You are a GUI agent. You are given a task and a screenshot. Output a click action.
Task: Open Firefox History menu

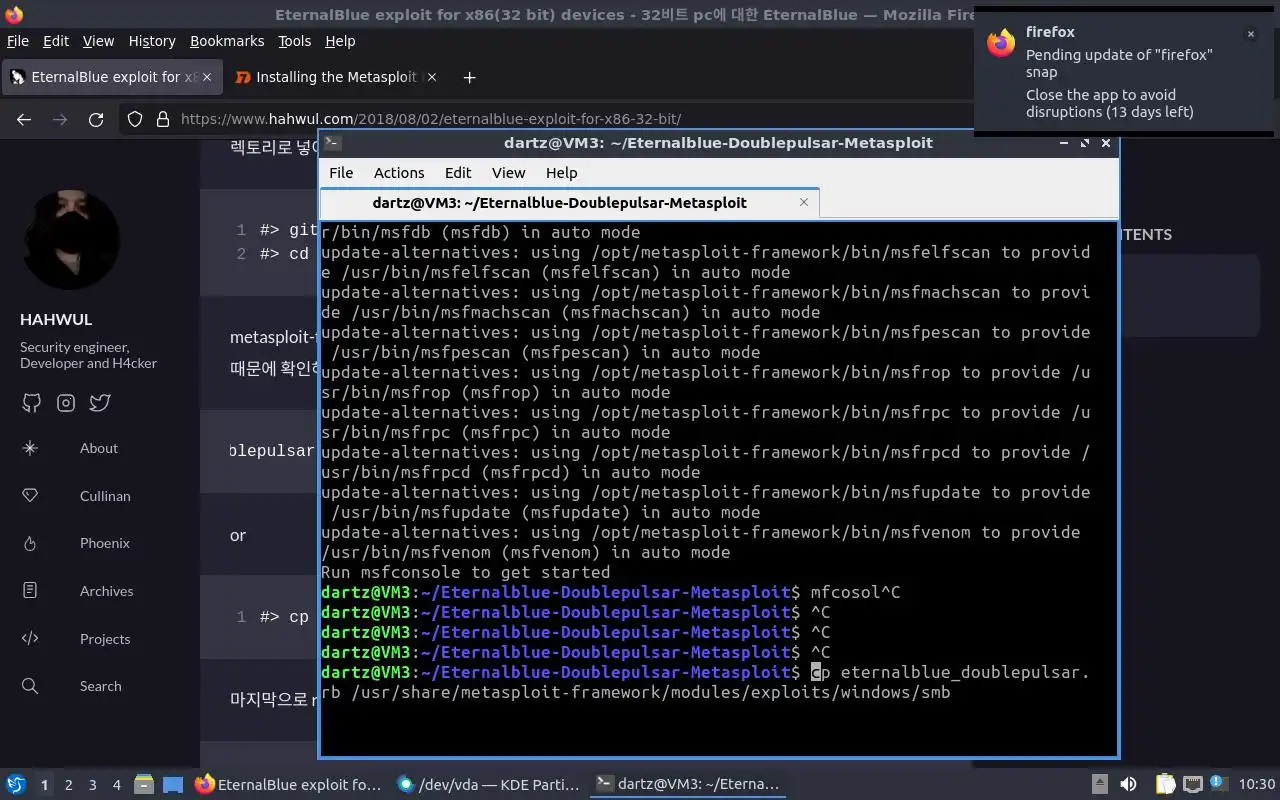152,41
